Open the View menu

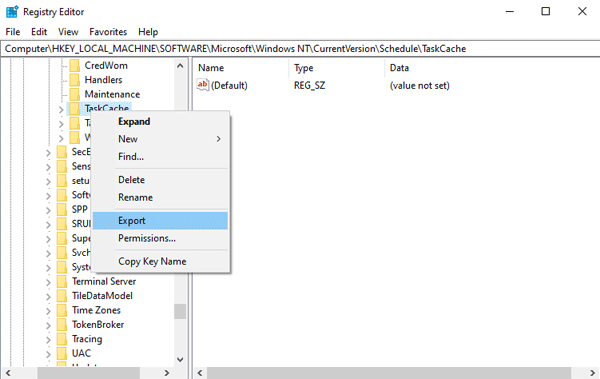(x=68, y=32)
